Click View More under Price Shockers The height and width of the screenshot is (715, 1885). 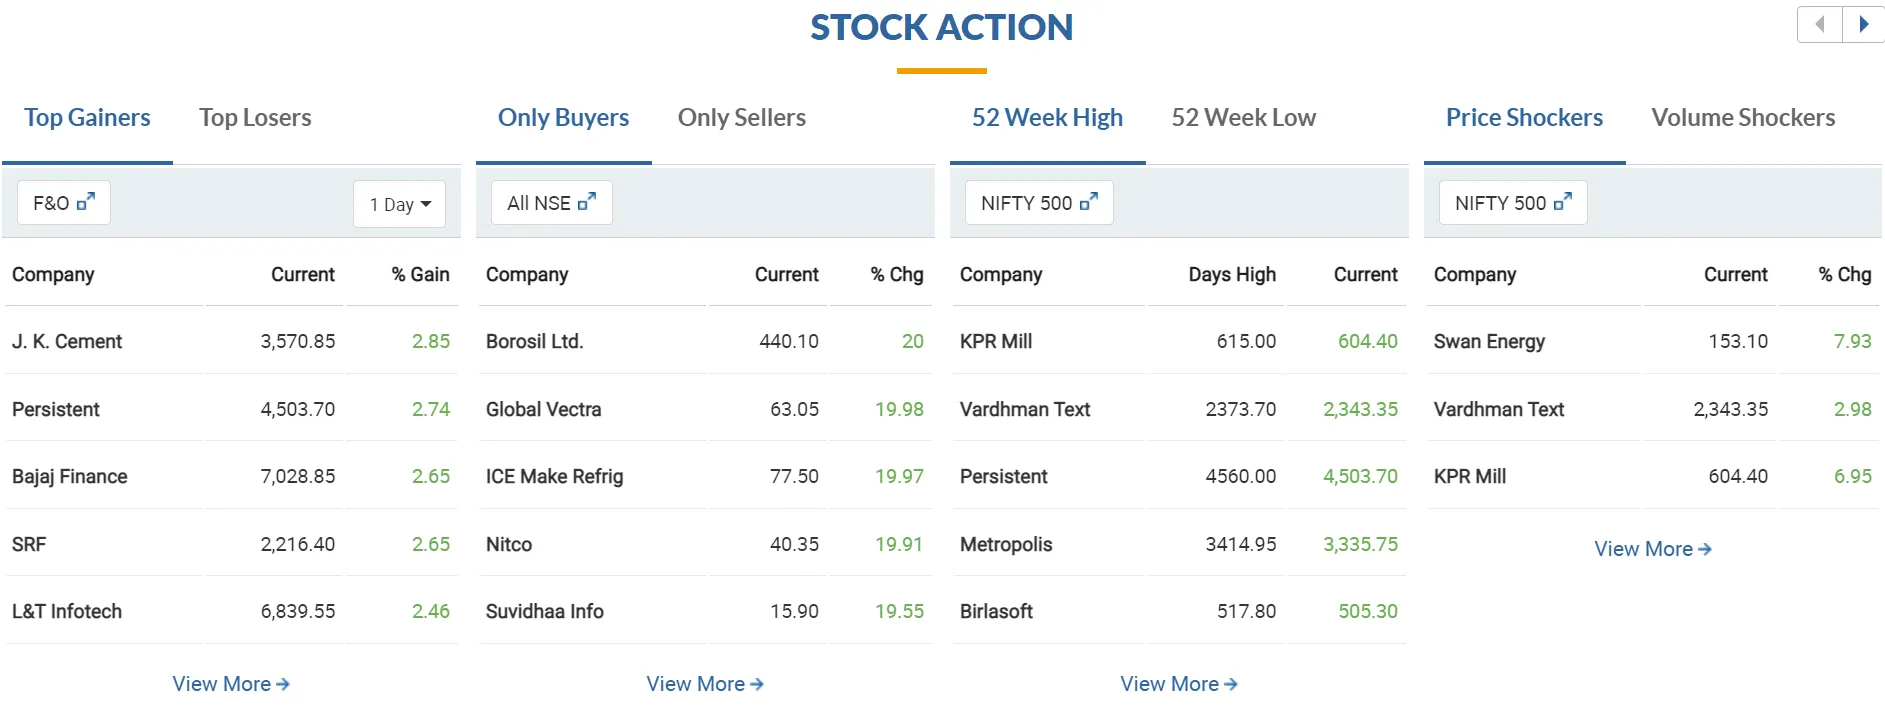1652,549
